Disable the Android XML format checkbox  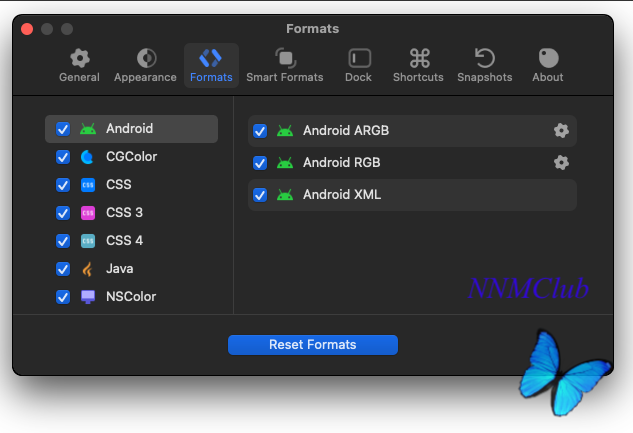coord(260,195)
